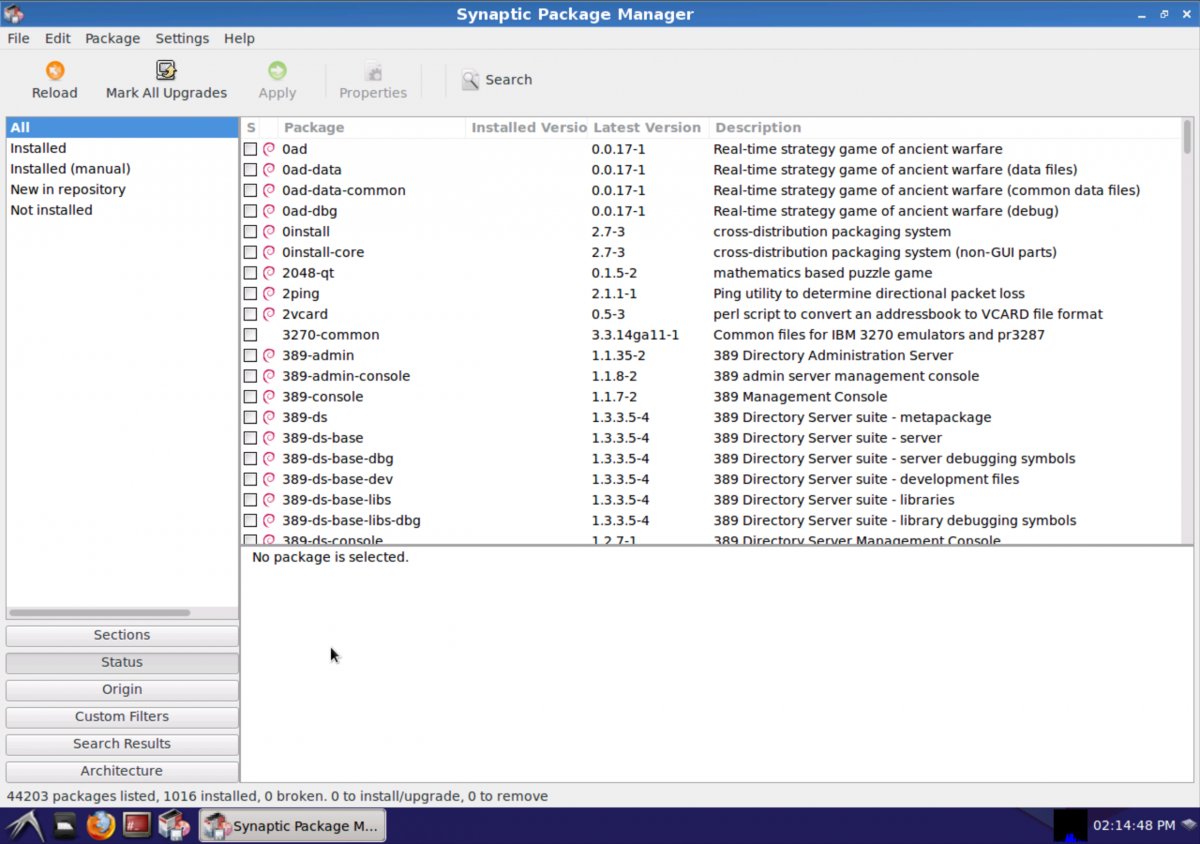Click the Reload toolbar icon
1200x844 pixels.
(x=55, y=71)
